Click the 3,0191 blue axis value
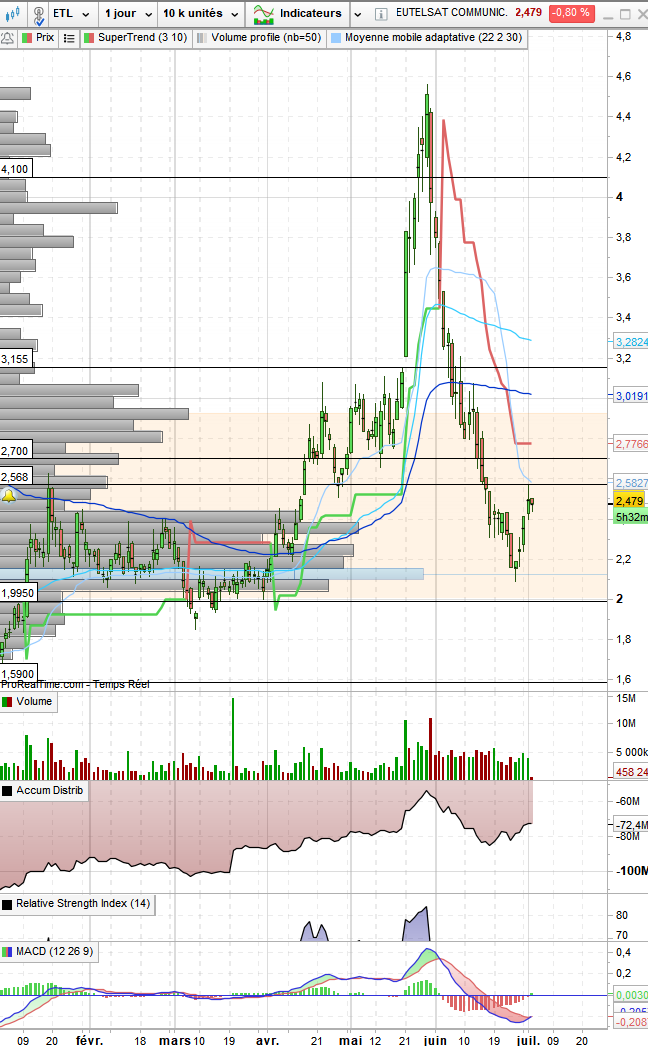Image resolution: width=648 pixels, height=1046 pixels. point(631,396)
